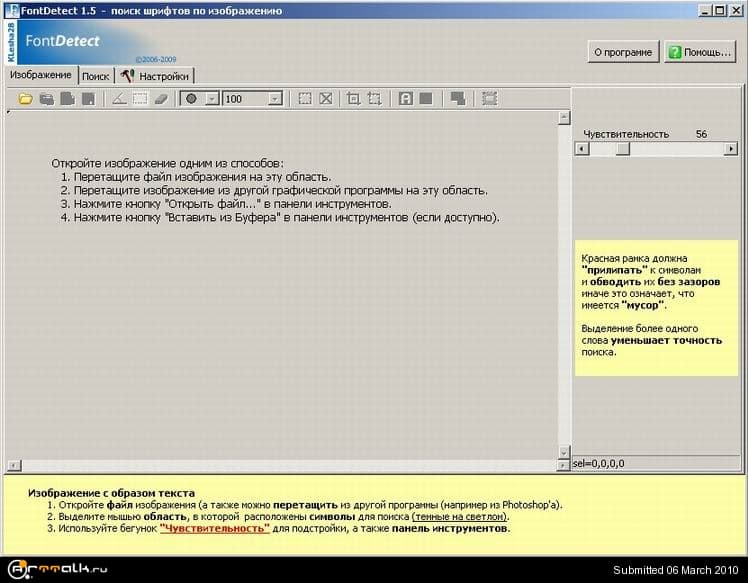Click the filmstrip frame icon in the toolbar
Viewport: 748px width, 583px height.
point(489,99)
